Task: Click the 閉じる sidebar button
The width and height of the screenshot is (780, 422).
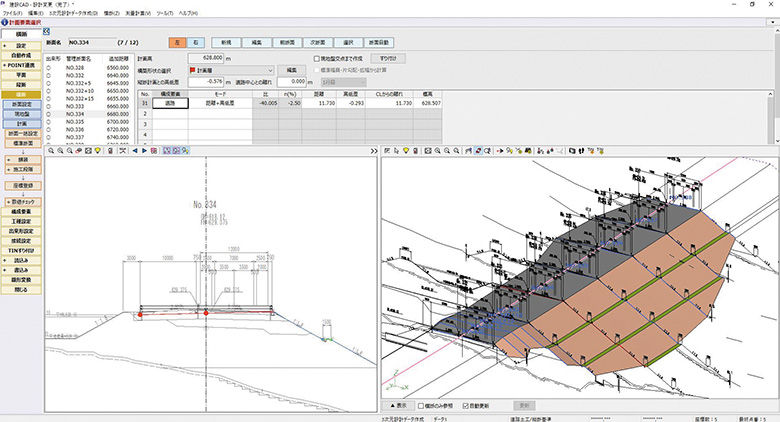Action: pyautogui.click(x=21, y=290)
